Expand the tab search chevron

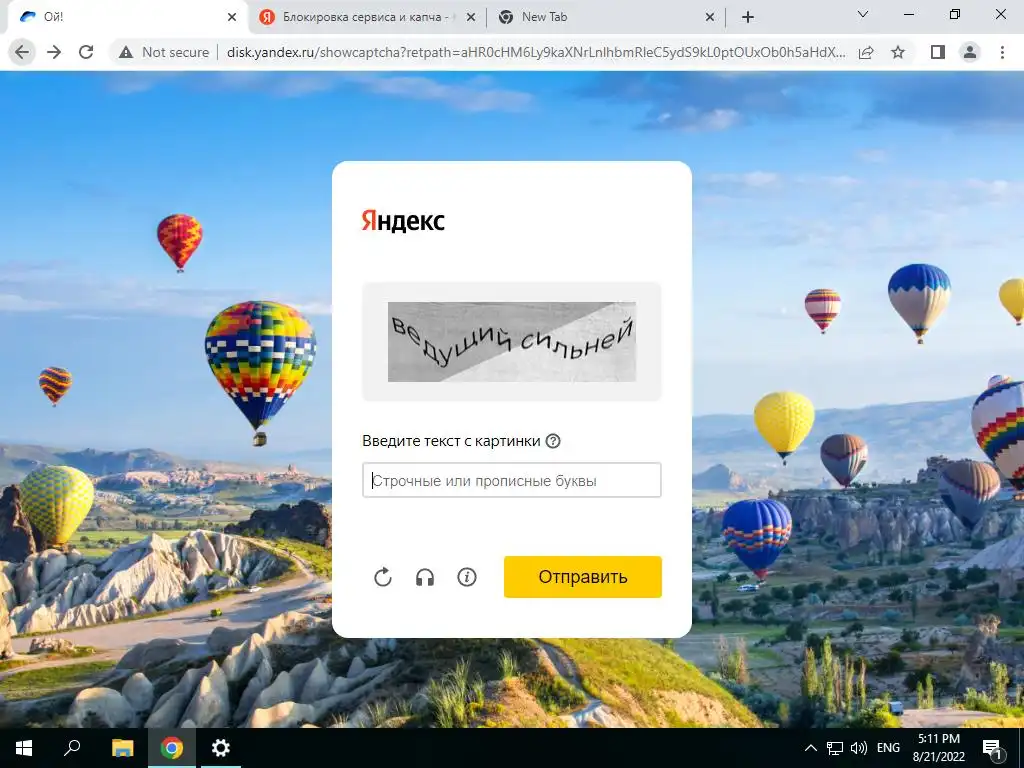pyautogui.click(x=863, y=14)
